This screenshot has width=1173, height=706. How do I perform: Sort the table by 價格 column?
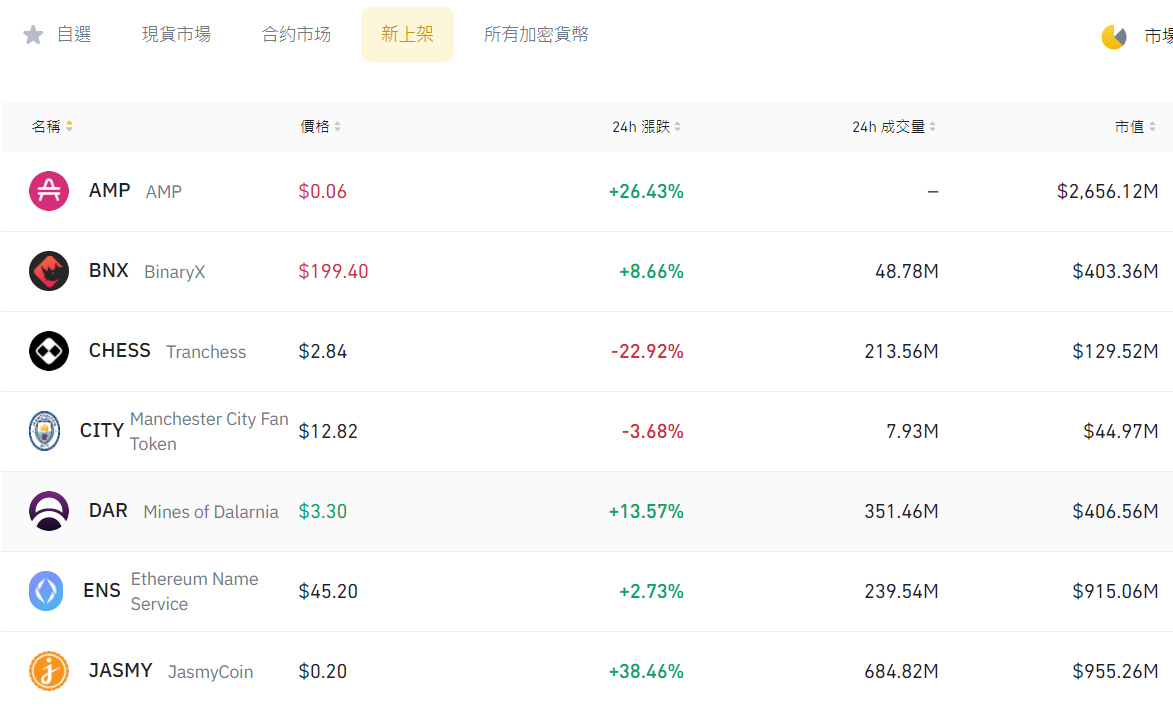tap(320, 126)
